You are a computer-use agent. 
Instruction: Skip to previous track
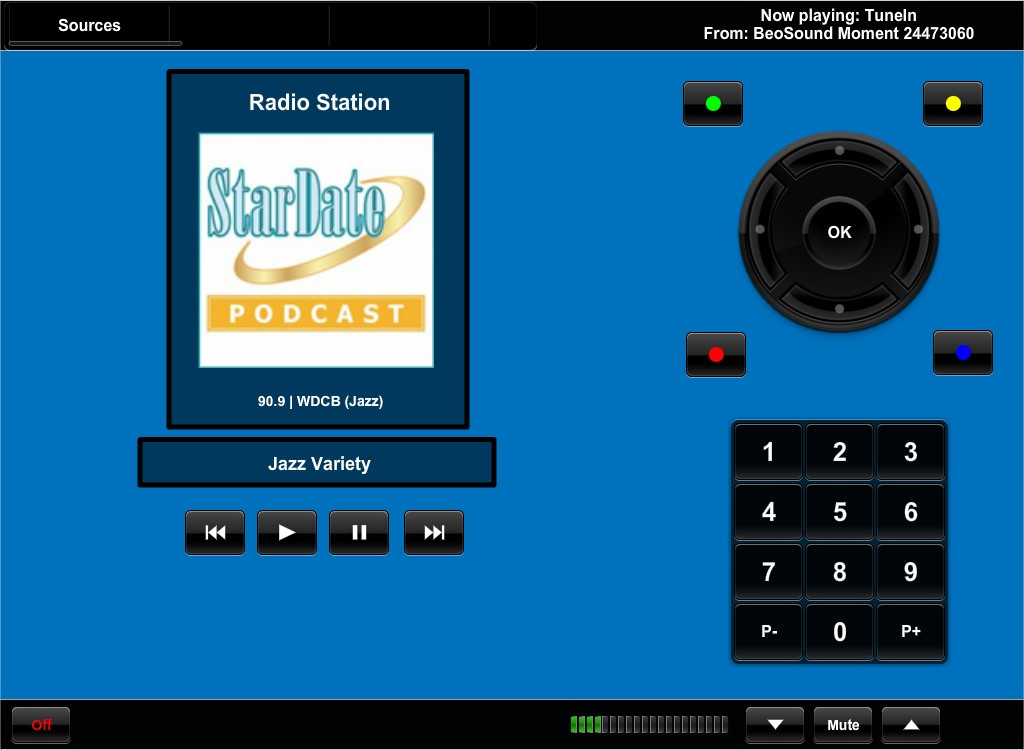(215, 532)
